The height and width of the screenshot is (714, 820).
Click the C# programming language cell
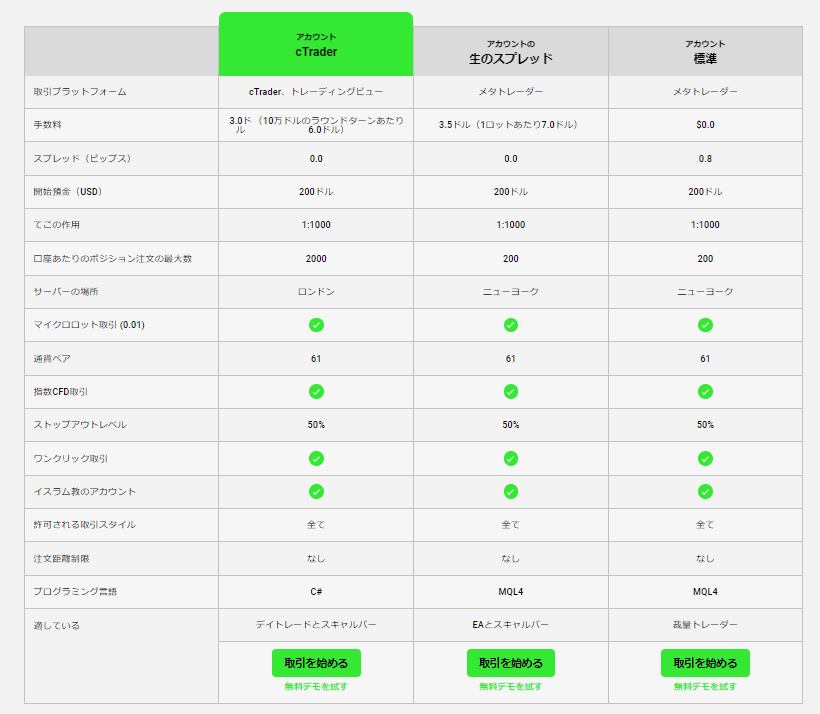[x=316, y=592]
